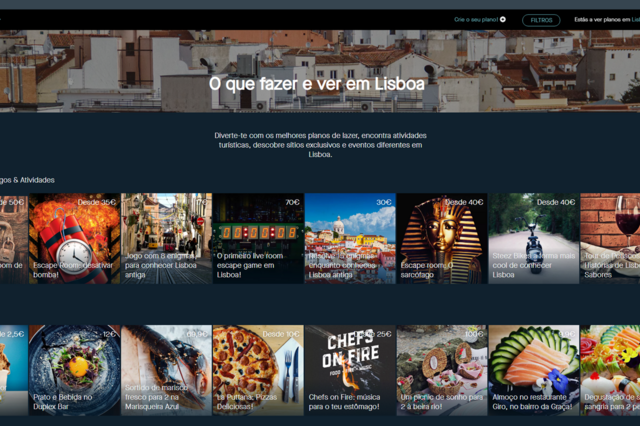Open 'O primeiro live room escape game em Lisboa!' card
This screenshot has width=640, height=426.
click(258, 238)
